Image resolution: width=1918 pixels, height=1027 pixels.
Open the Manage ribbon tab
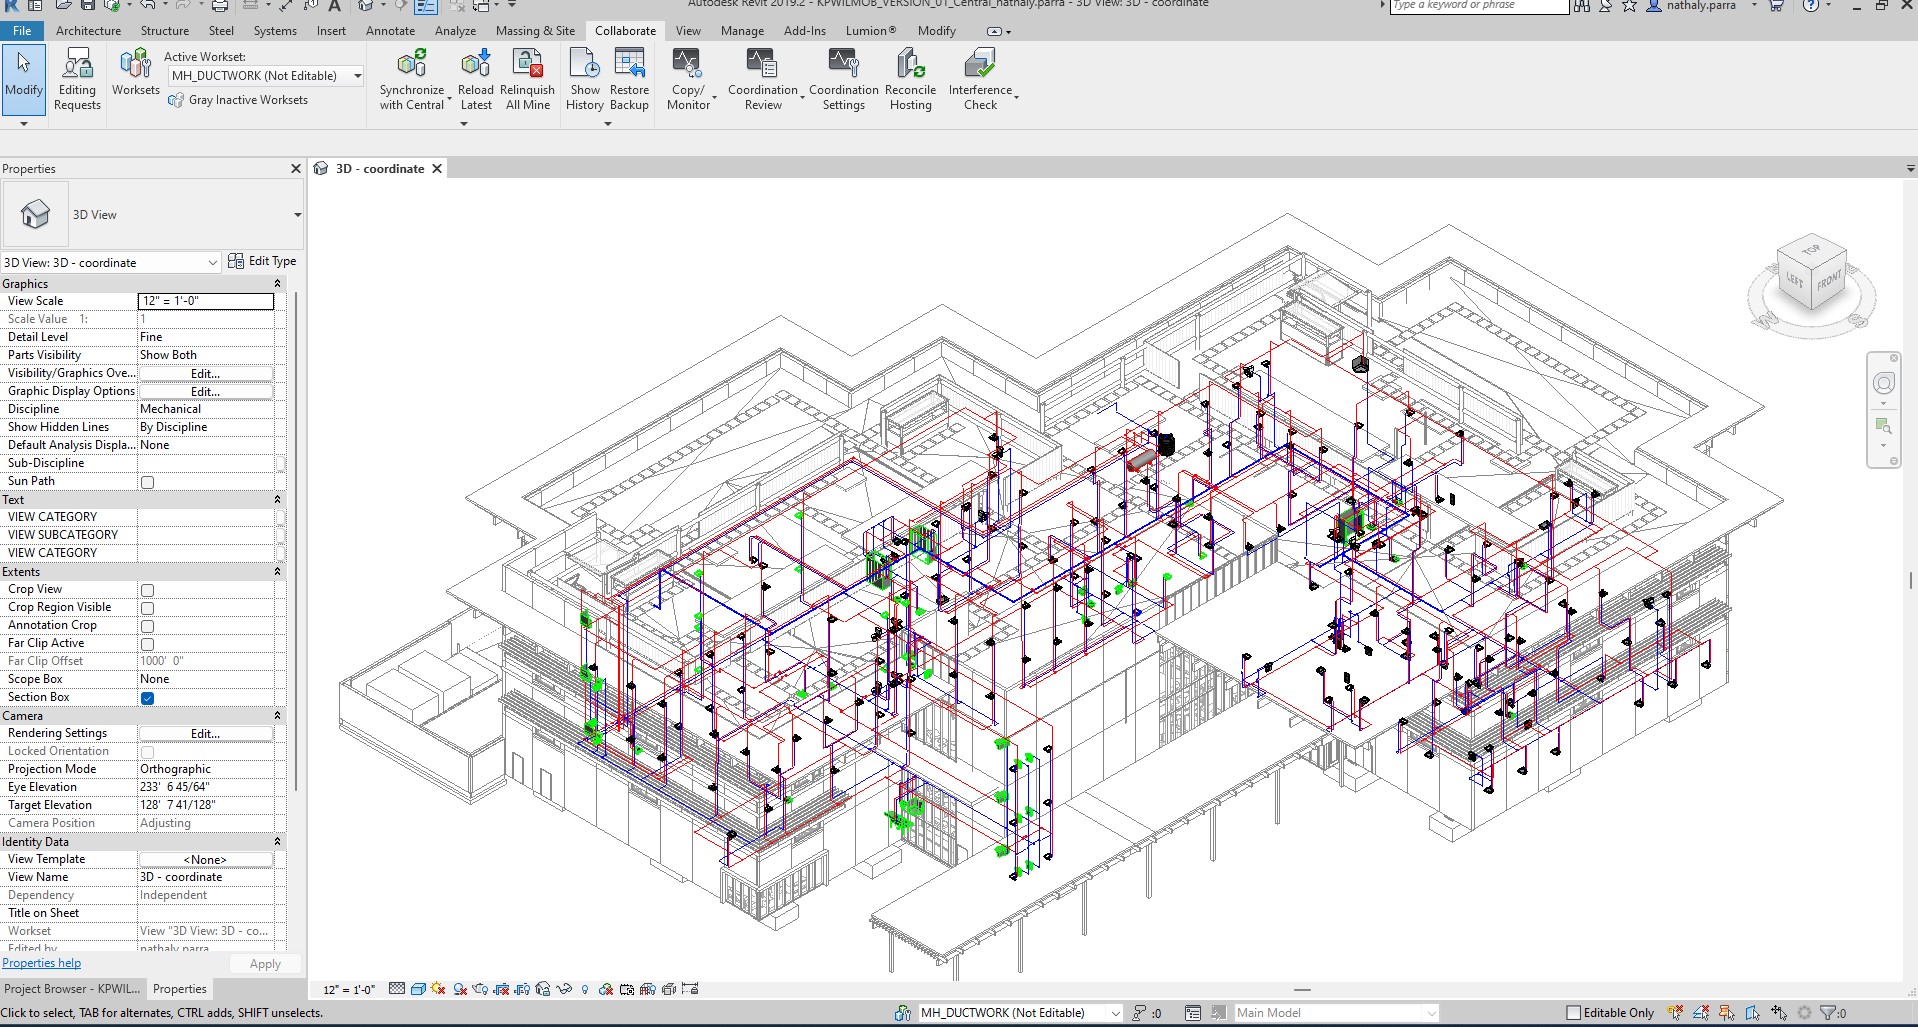(x=742, y=31)
